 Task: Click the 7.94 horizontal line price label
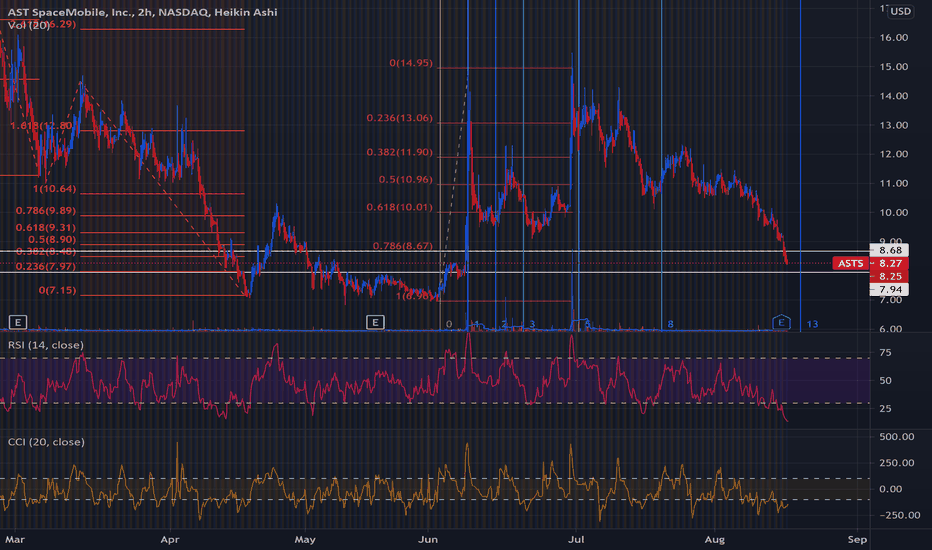[889, 290]
